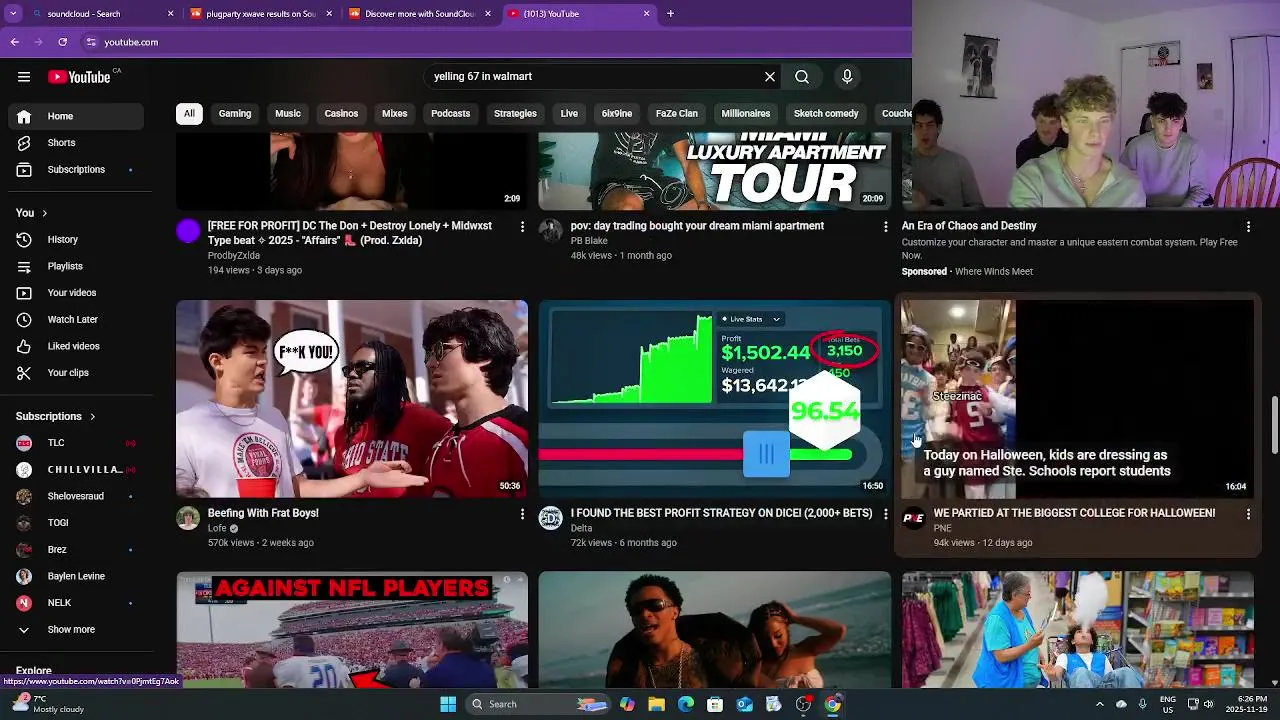Screen dimensions: 1280x720
Task: Open Playlists in sidebar
Action: [x=76, y=266]
